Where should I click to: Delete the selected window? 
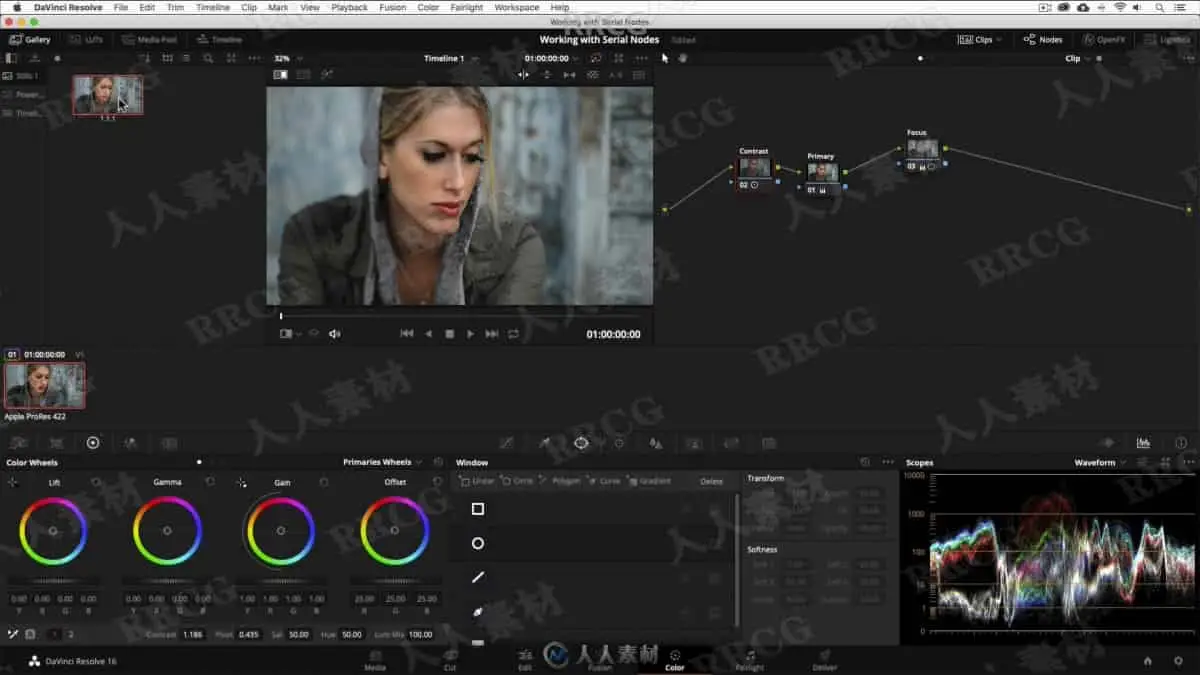click(711, 481)
